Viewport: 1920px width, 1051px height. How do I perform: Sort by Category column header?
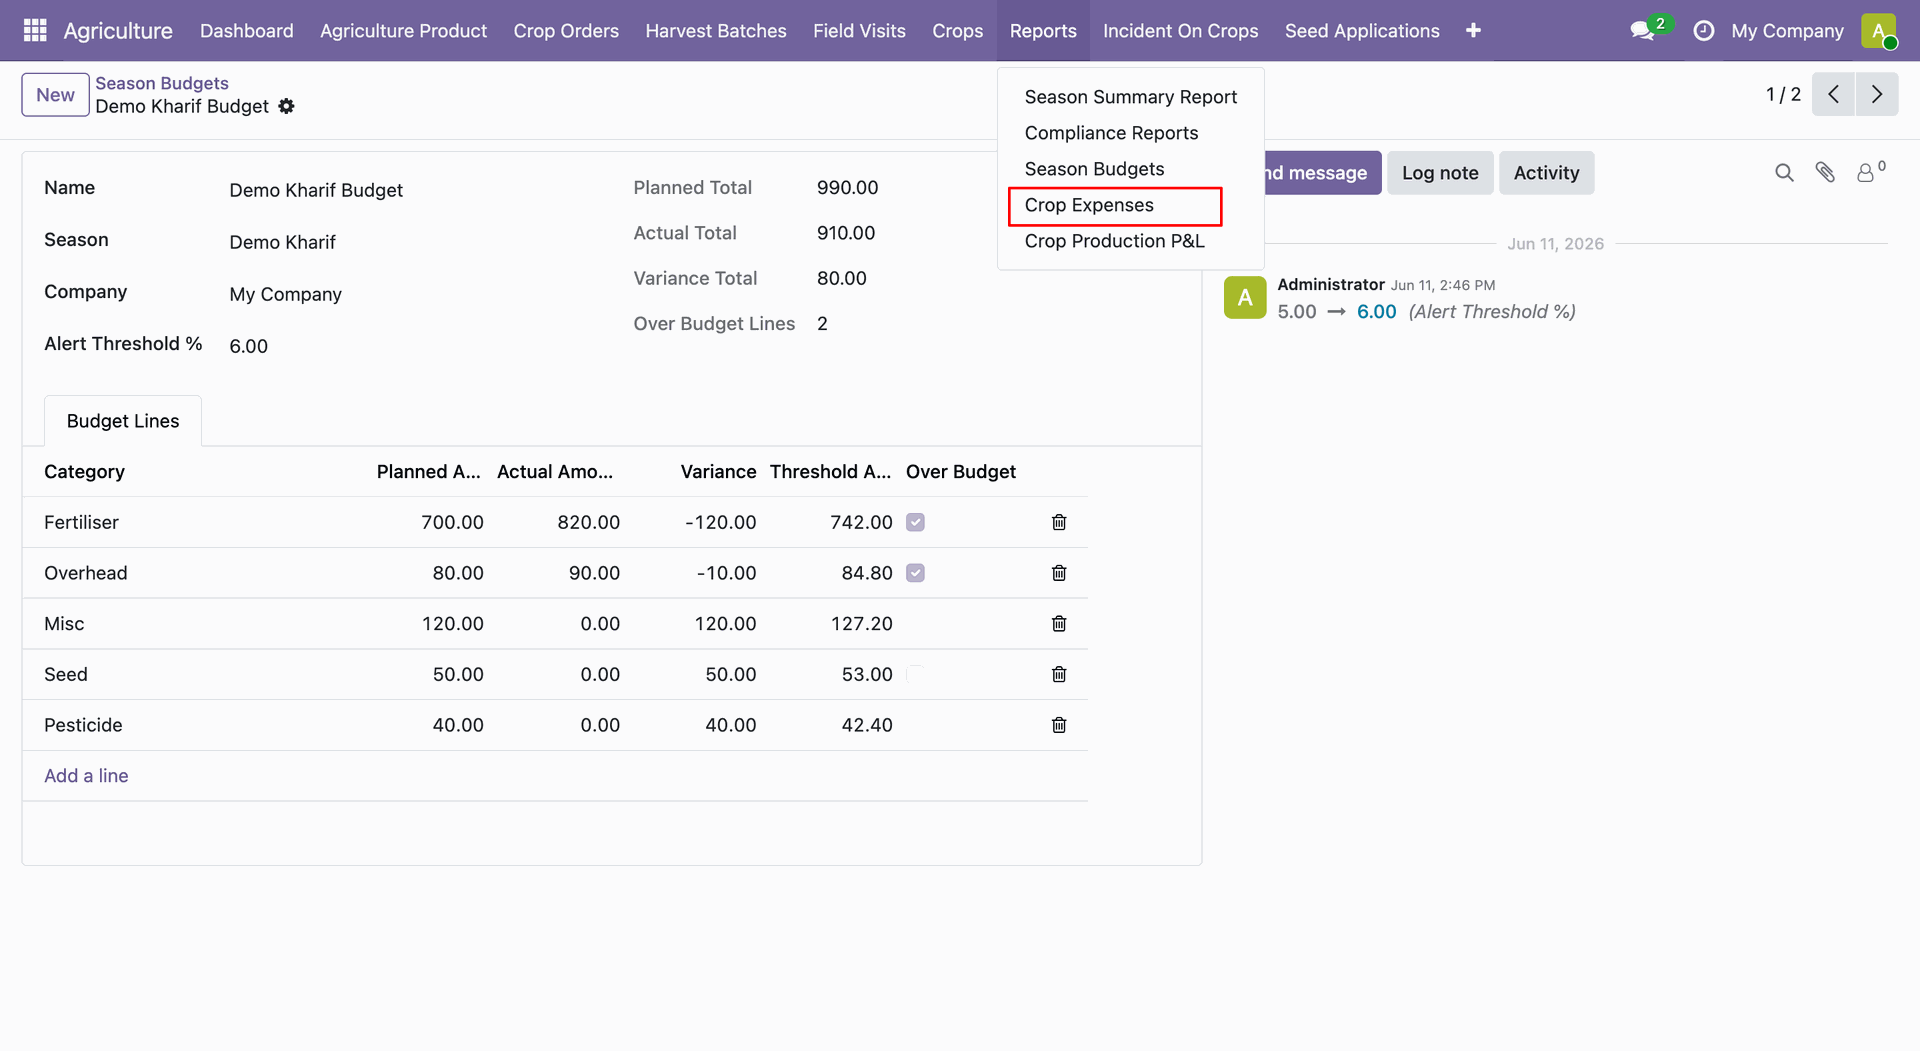point(84,472)
